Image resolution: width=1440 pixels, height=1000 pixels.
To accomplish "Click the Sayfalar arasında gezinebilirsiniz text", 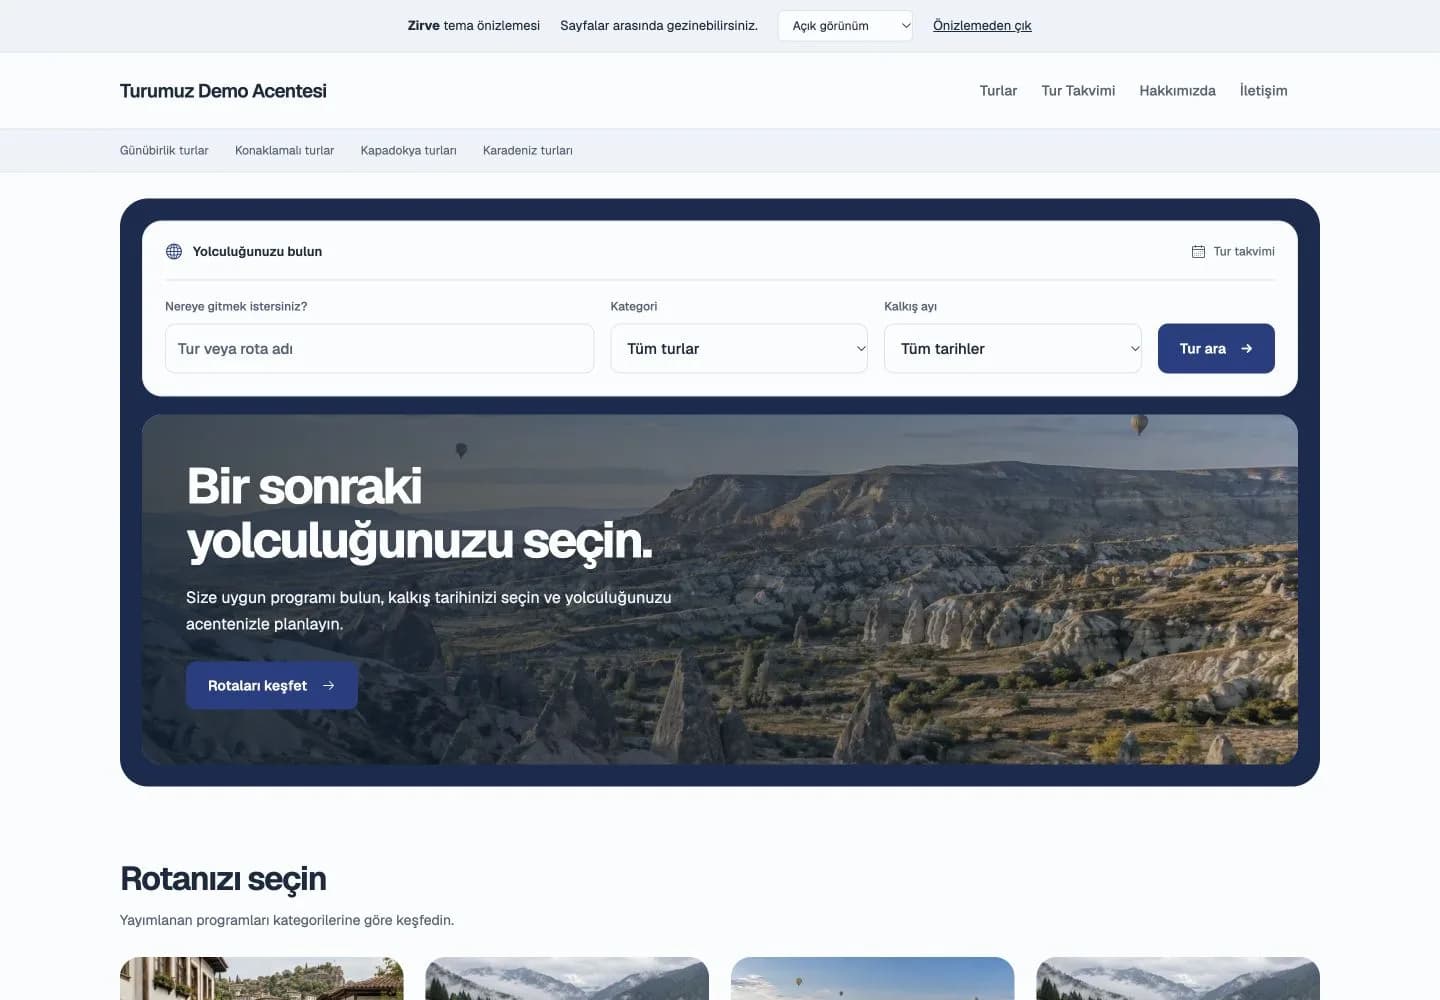I will click(659, 26).
